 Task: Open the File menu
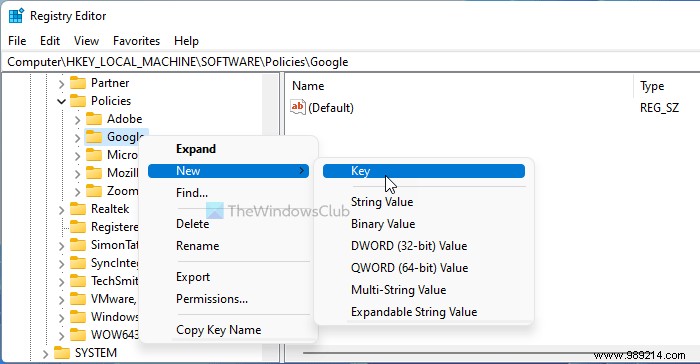pos(17,41)
